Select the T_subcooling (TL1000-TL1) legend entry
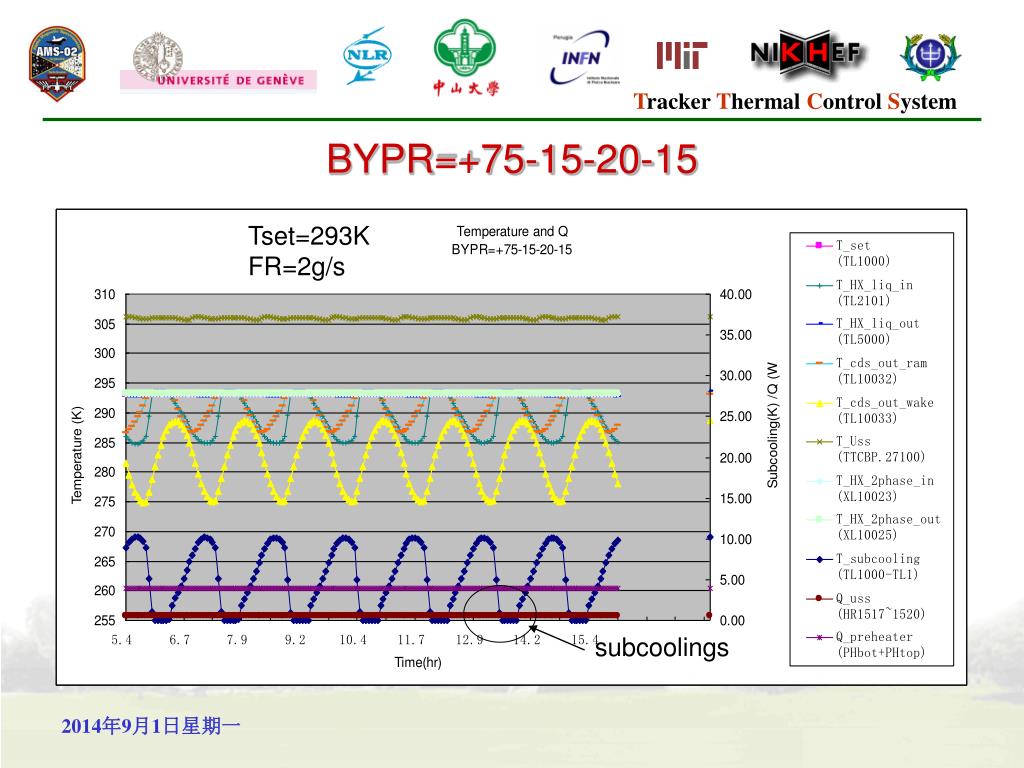The image size is (1024, 768). click(x=863, y=566)
